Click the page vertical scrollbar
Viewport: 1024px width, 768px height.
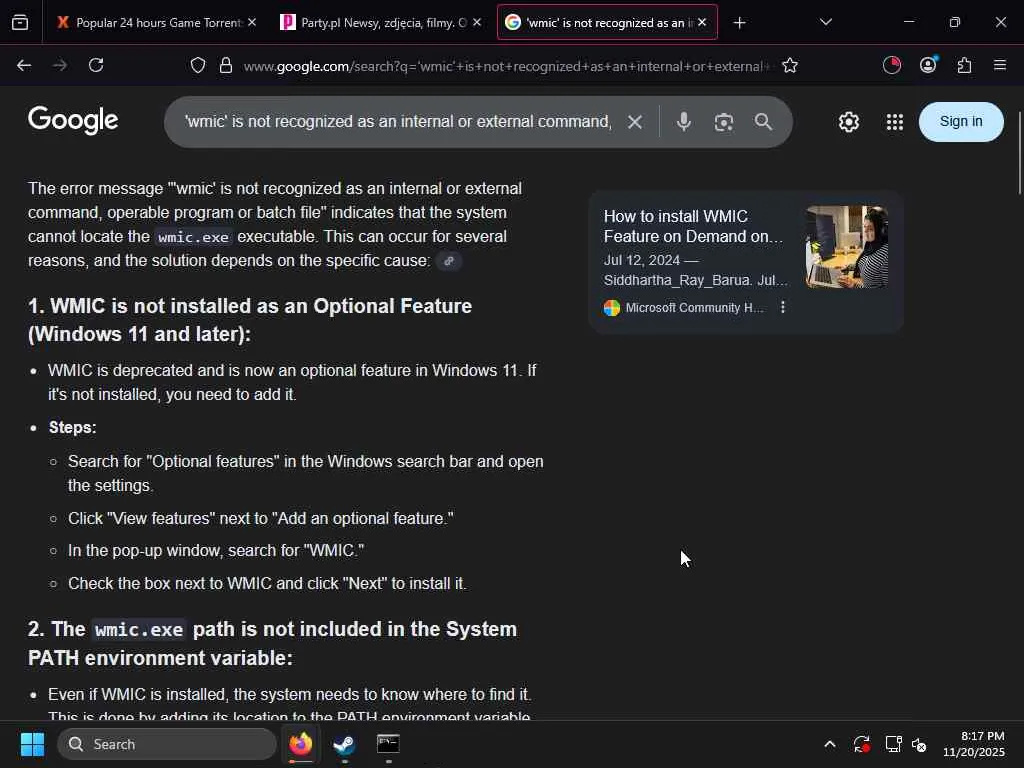[x=1019, y=153]
